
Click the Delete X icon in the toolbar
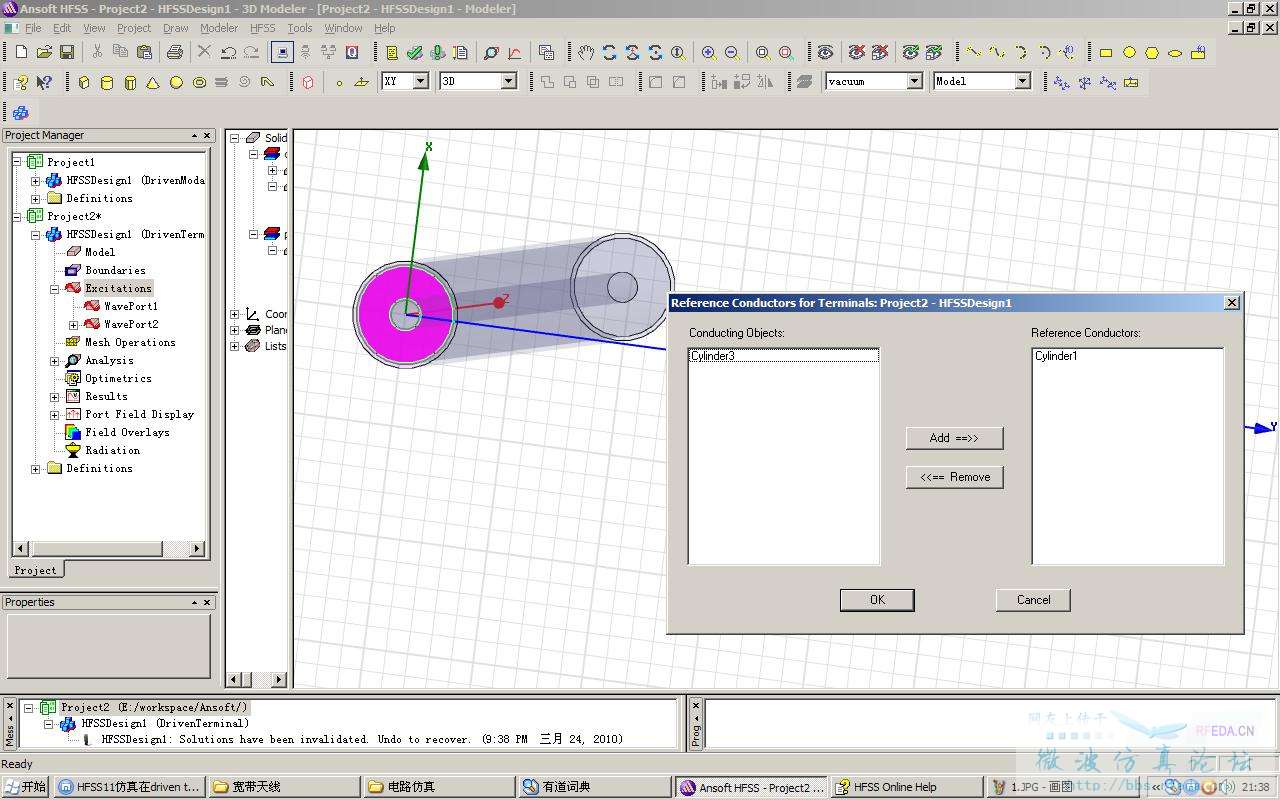point(204,52)
